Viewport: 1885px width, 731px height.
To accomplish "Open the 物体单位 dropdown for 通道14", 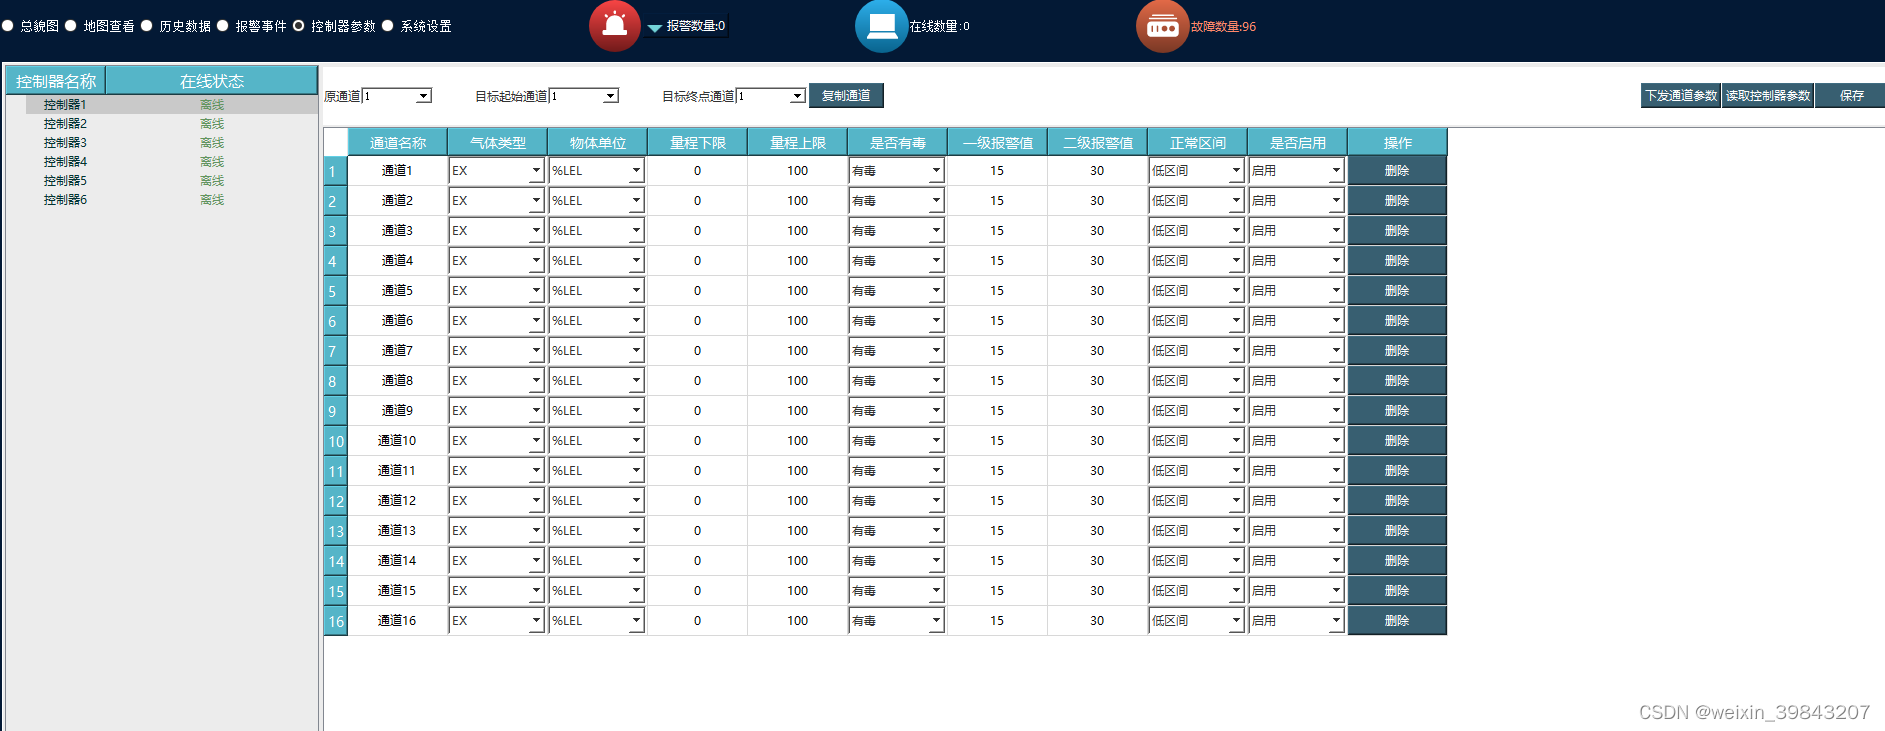I will 596,561.
